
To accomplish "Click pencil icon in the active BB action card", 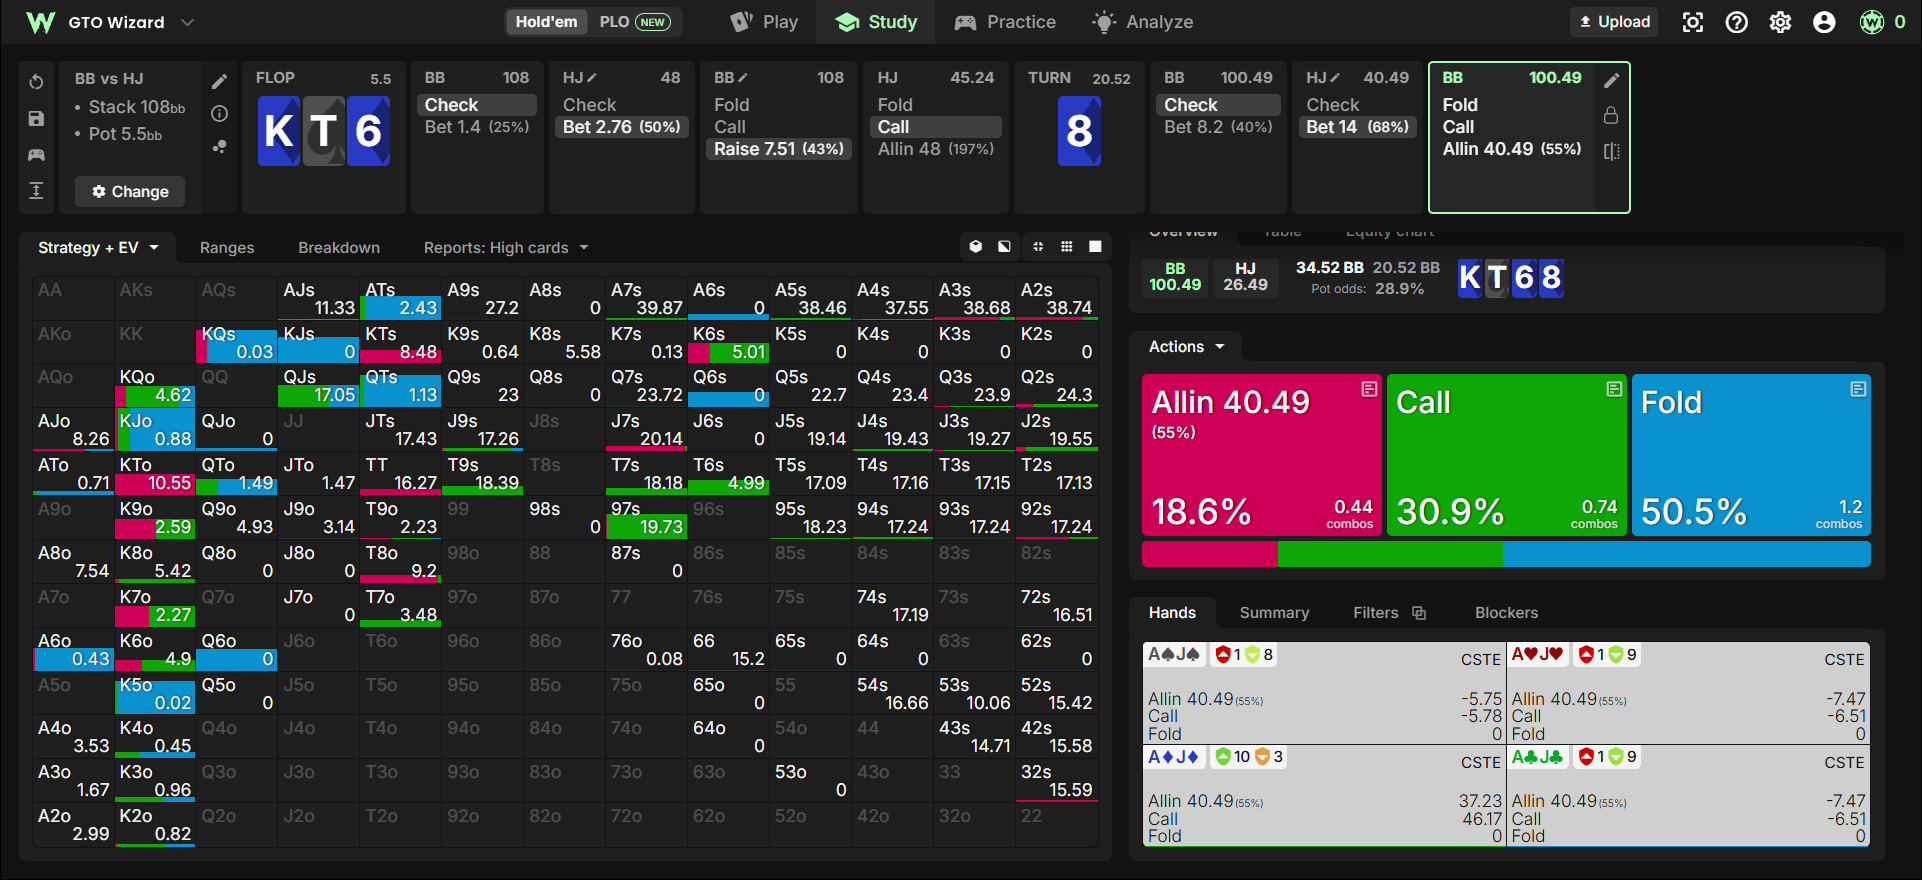I will tap(1611, 81).
